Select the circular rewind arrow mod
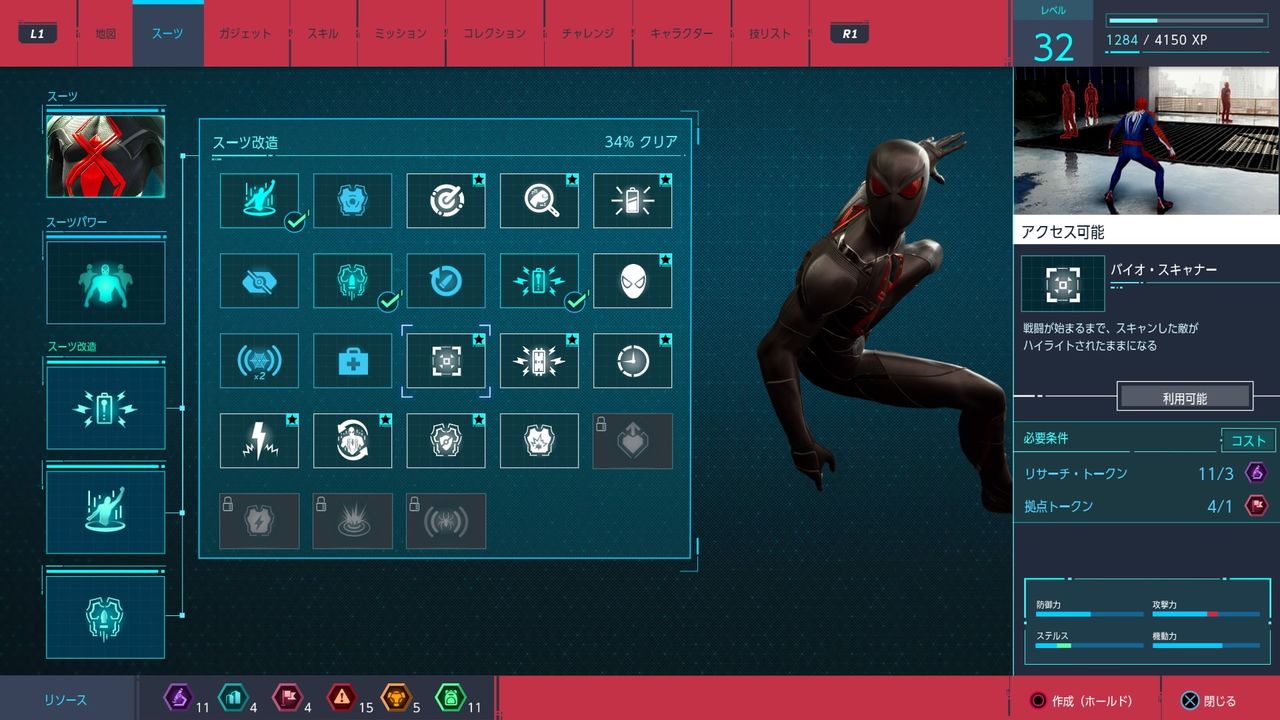The height and width of the screenshot is (720, 1280). coord(446,281)
